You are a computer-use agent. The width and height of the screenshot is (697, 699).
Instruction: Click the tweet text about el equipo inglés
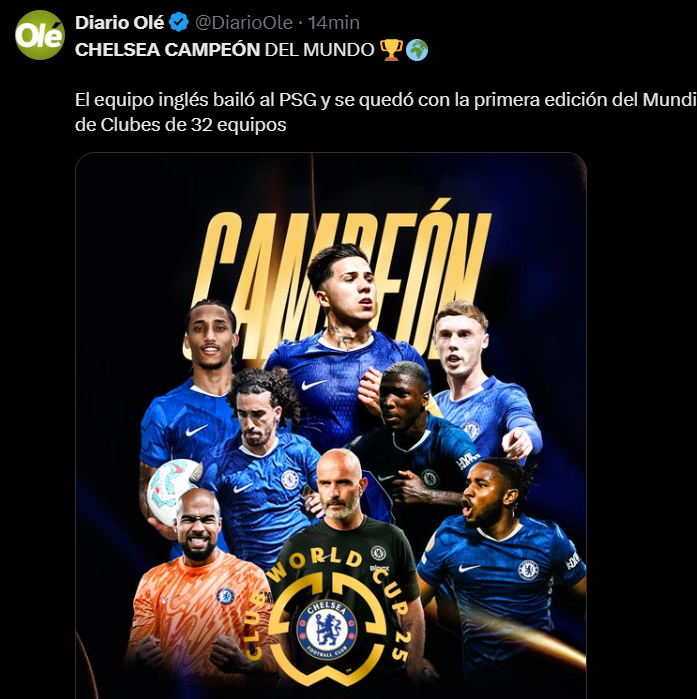[386, 112]
